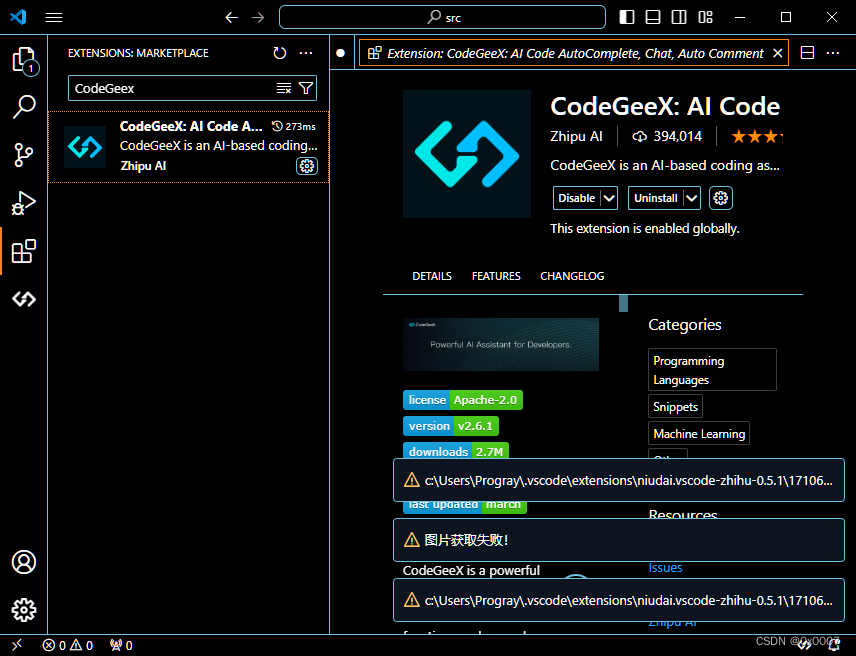Toggle the primary side bar layout icon
The image size is (856, 656).
coord(627,17)
